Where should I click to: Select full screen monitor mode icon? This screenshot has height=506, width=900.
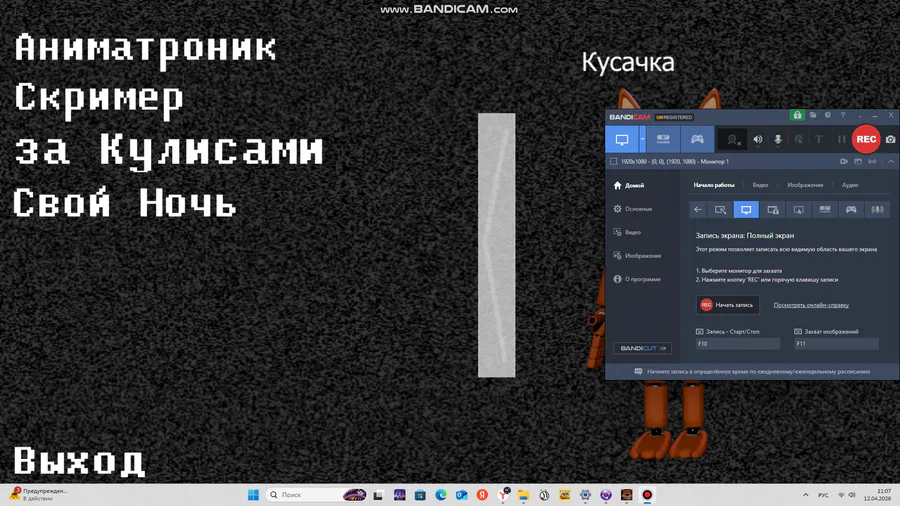746,209
